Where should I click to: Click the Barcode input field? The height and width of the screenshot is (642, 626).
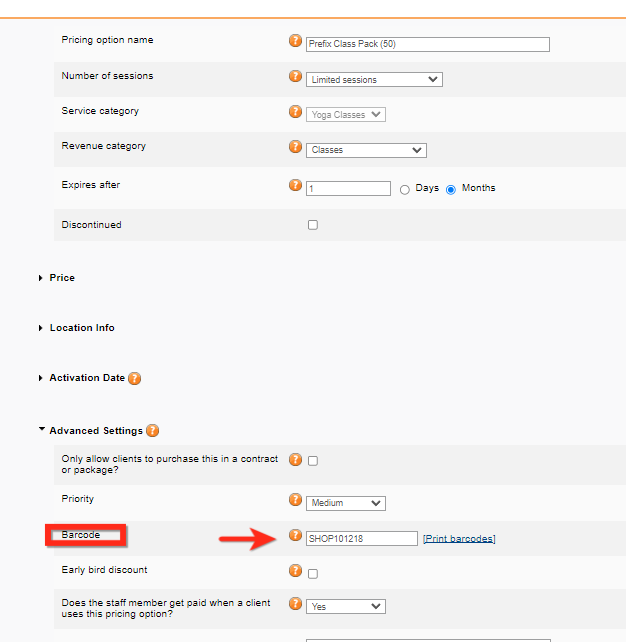(361, 539)
